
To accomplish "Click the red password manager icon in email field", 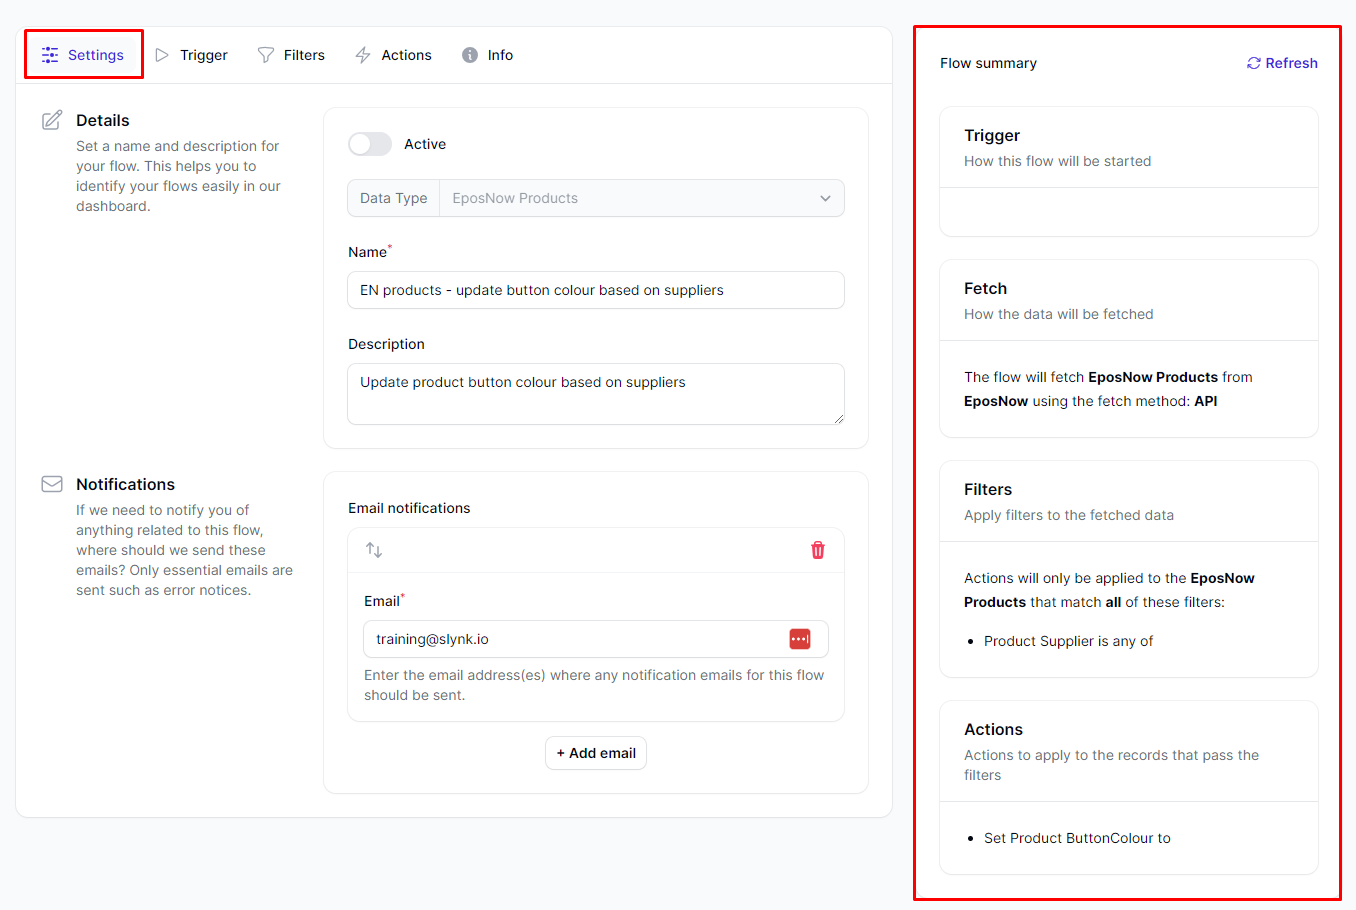I will 800,639.
